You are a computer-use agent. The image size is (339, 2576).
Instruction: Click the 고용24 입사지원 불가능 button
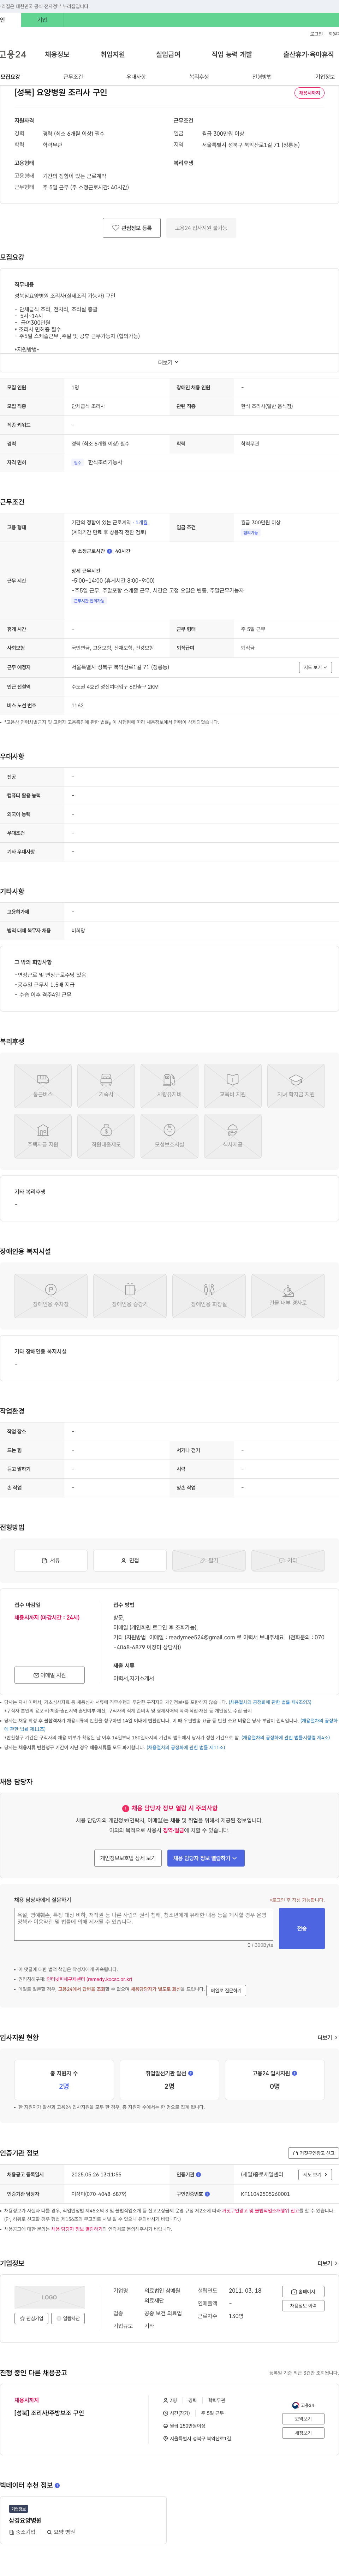click(x=201, y=228)
